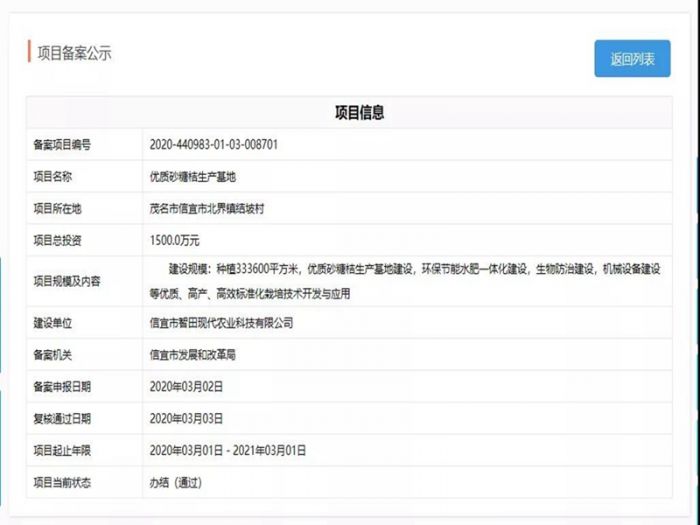Click the 项目名称 label cell
This screenshot has width=700, height=525.
coord(84,176)
